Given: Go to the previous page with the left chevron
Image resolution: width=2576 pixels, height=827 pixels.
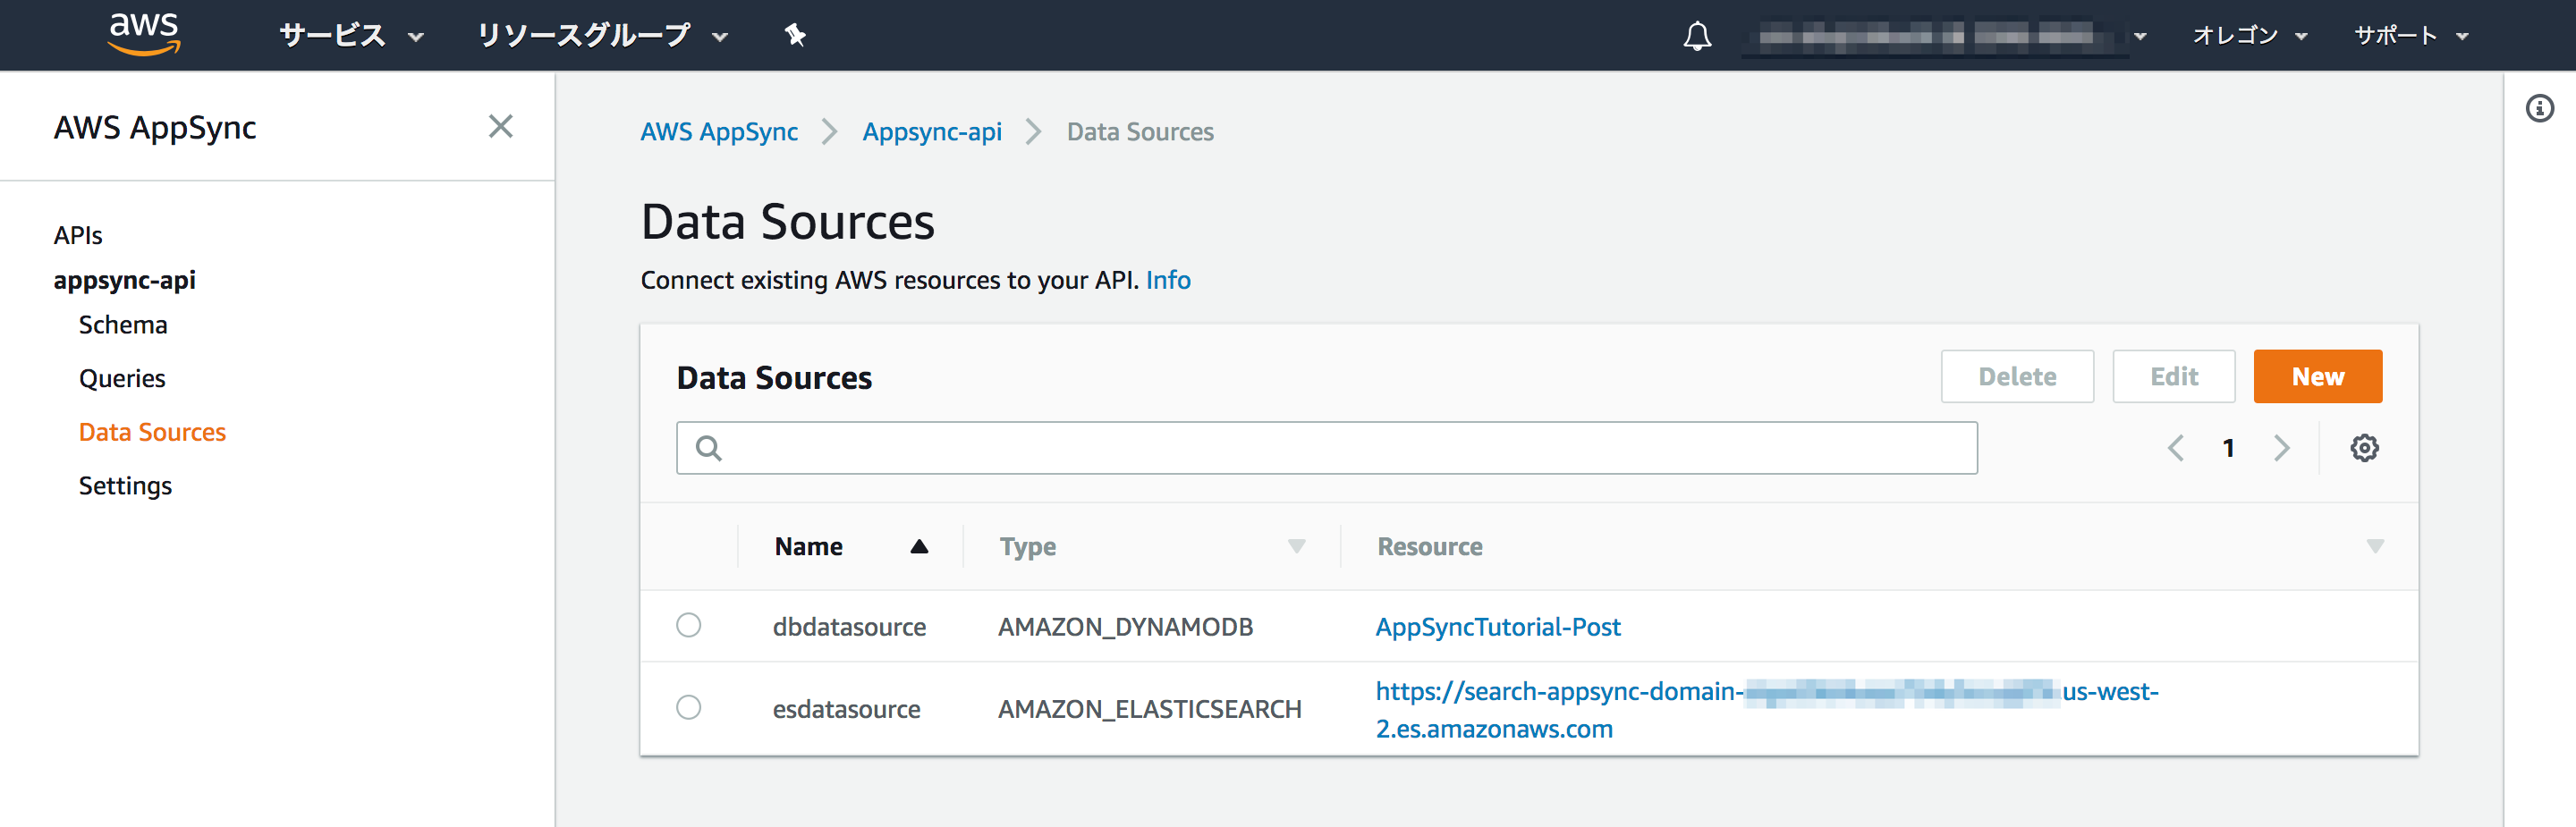Looking at the screenshot, I should click(2176, 447).
